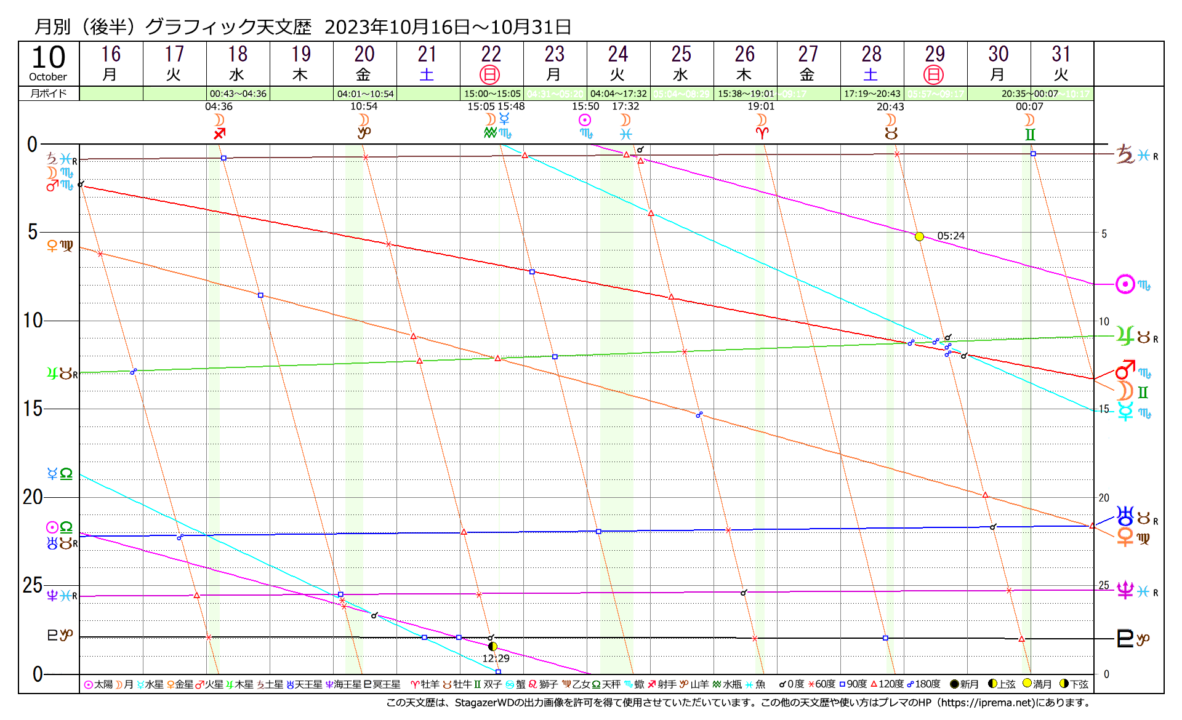Image resolution: width=1182 pixels, height=720 pixels.
Task: Click the Saturn glyph at top right
Action: click(1125, 154)
